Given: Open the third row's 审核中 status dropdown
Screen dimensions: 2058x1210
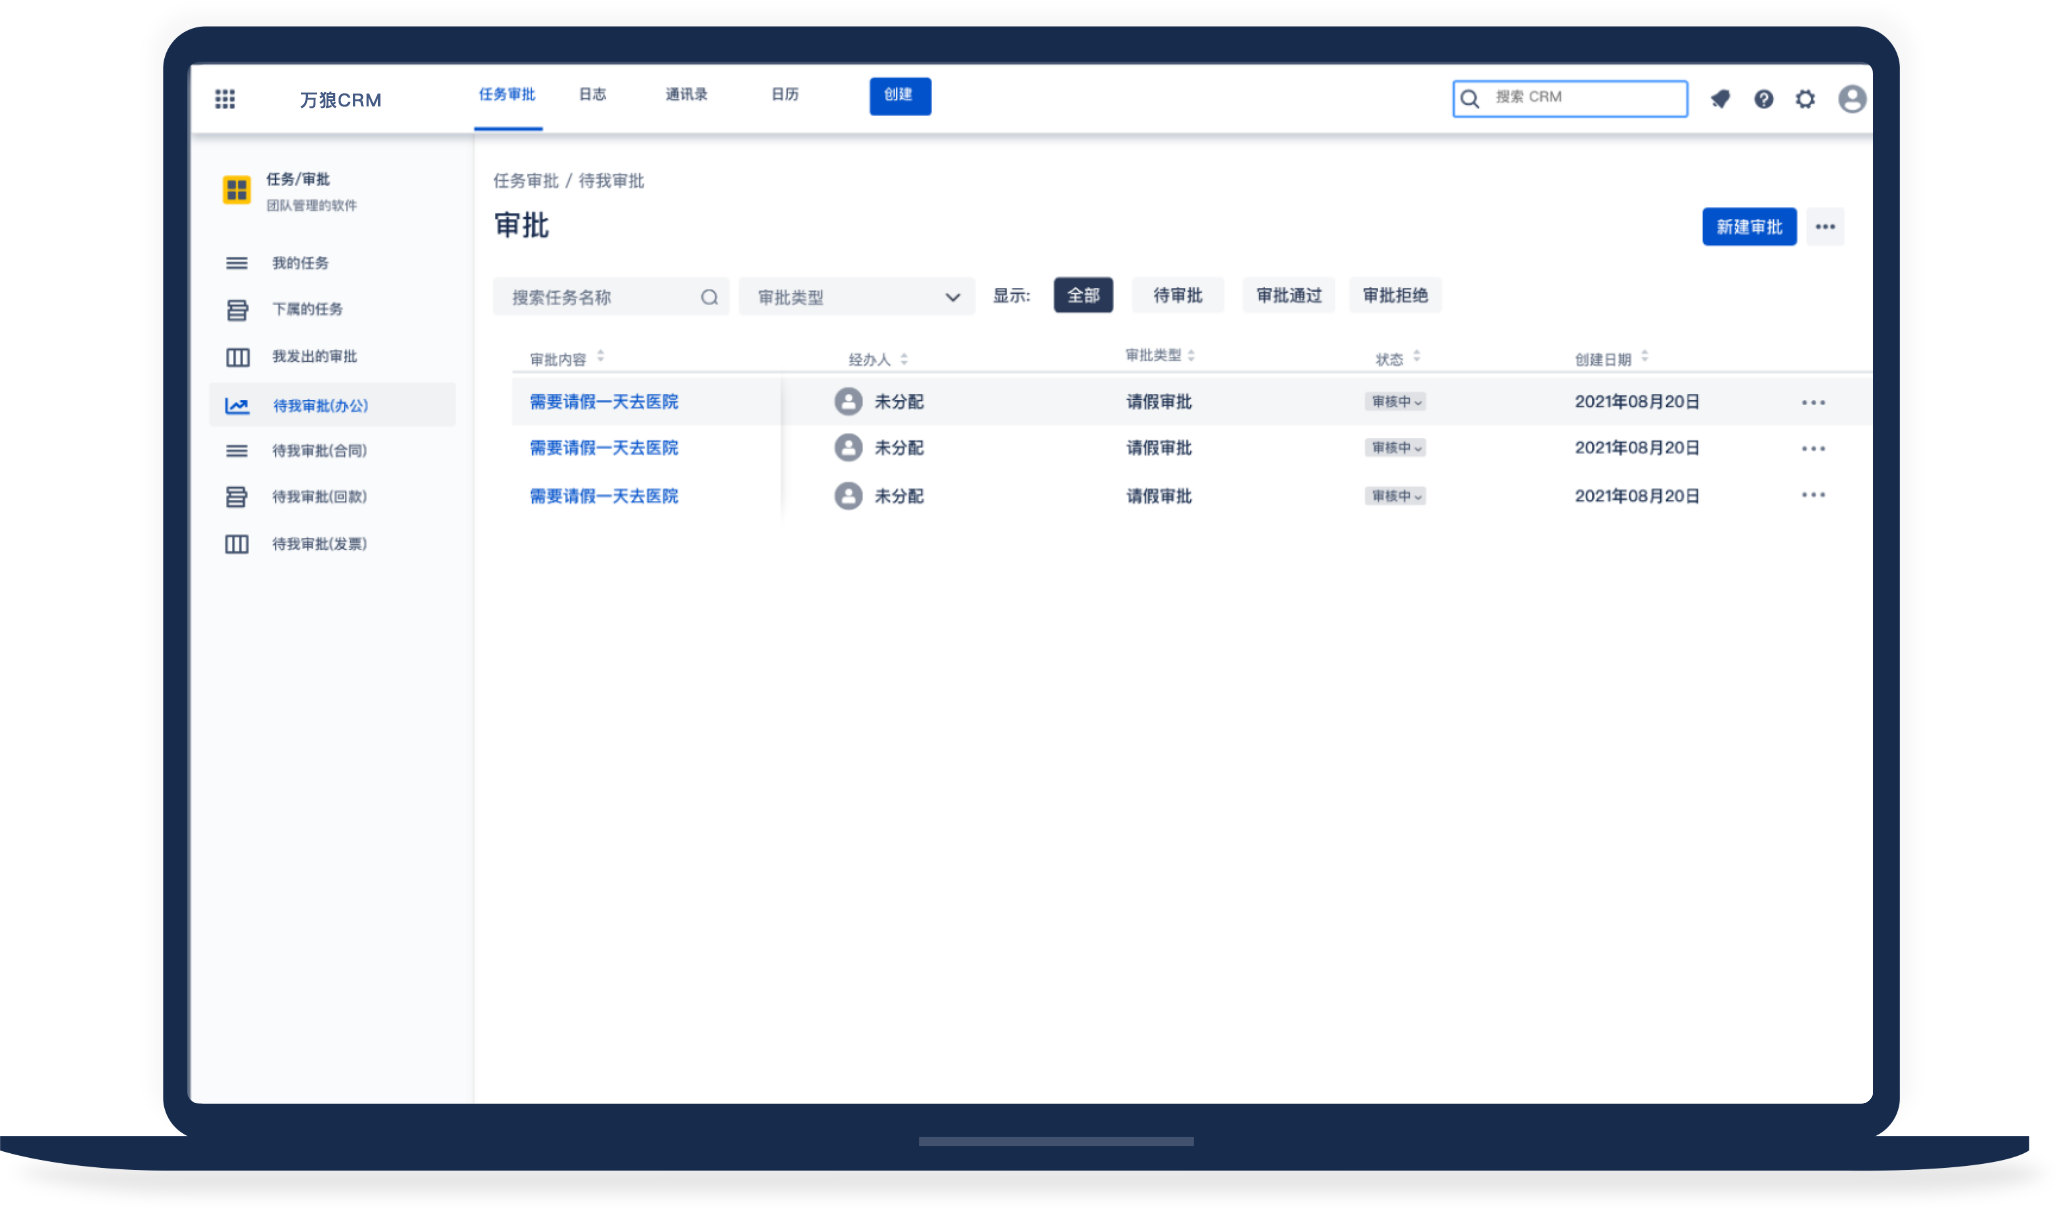Looking at the screenshot, I should click(x=1395, y=495).
